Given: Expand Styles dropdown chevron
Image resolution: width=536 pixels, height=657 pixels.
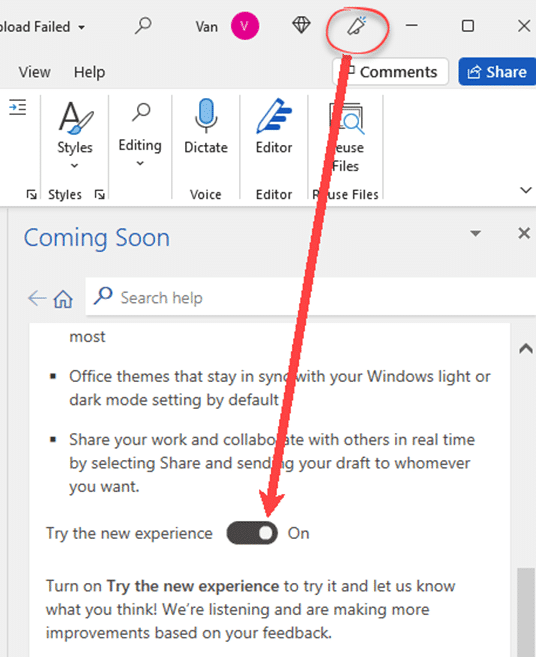Looking at the screenshot, I should [x=75, y=166].
